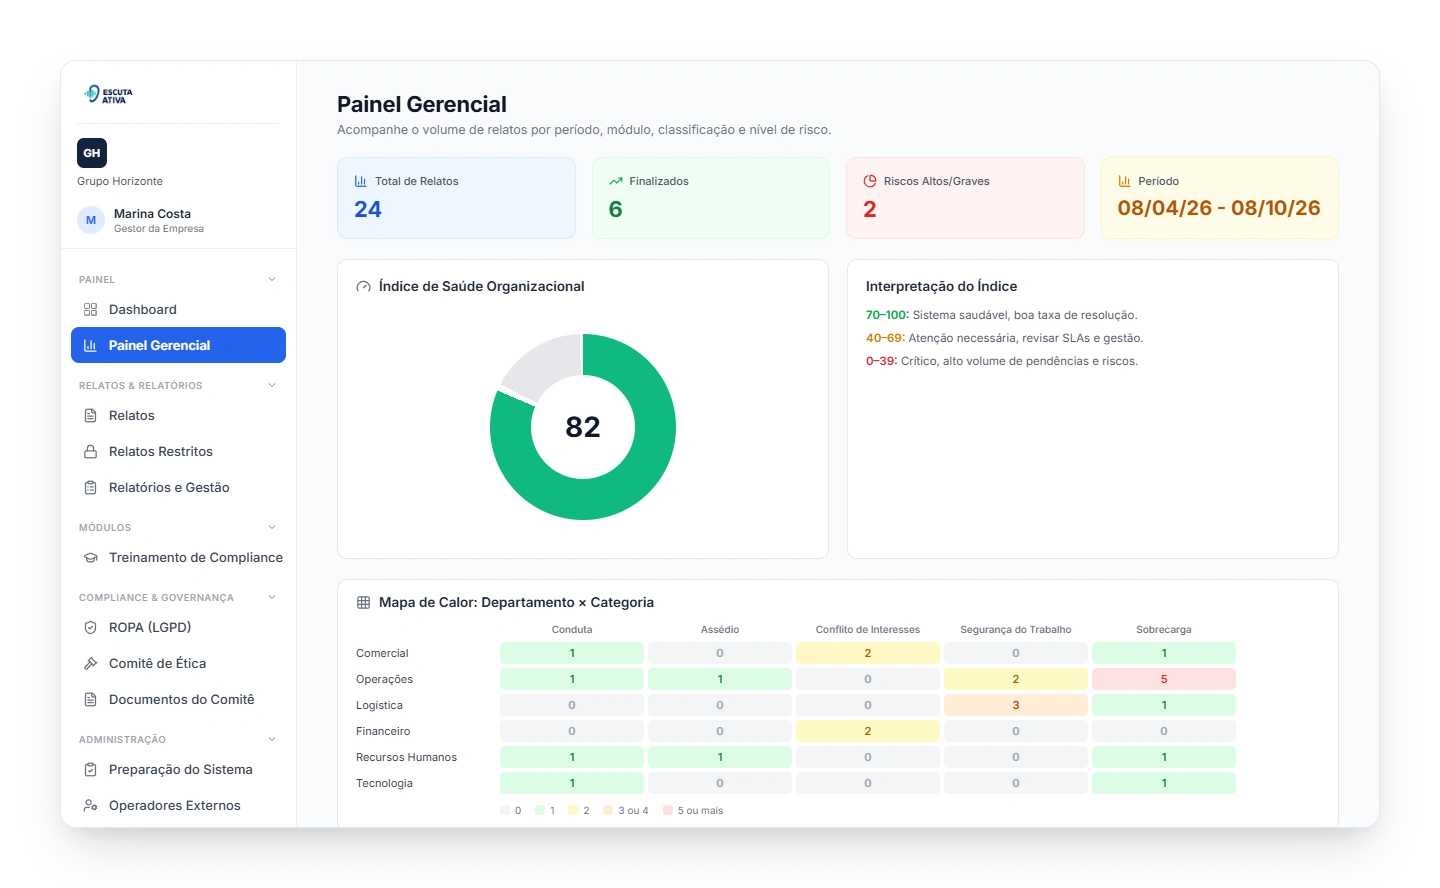
Task: Click the Comitê de Ética gavel icon
Action: pos(91,664)
